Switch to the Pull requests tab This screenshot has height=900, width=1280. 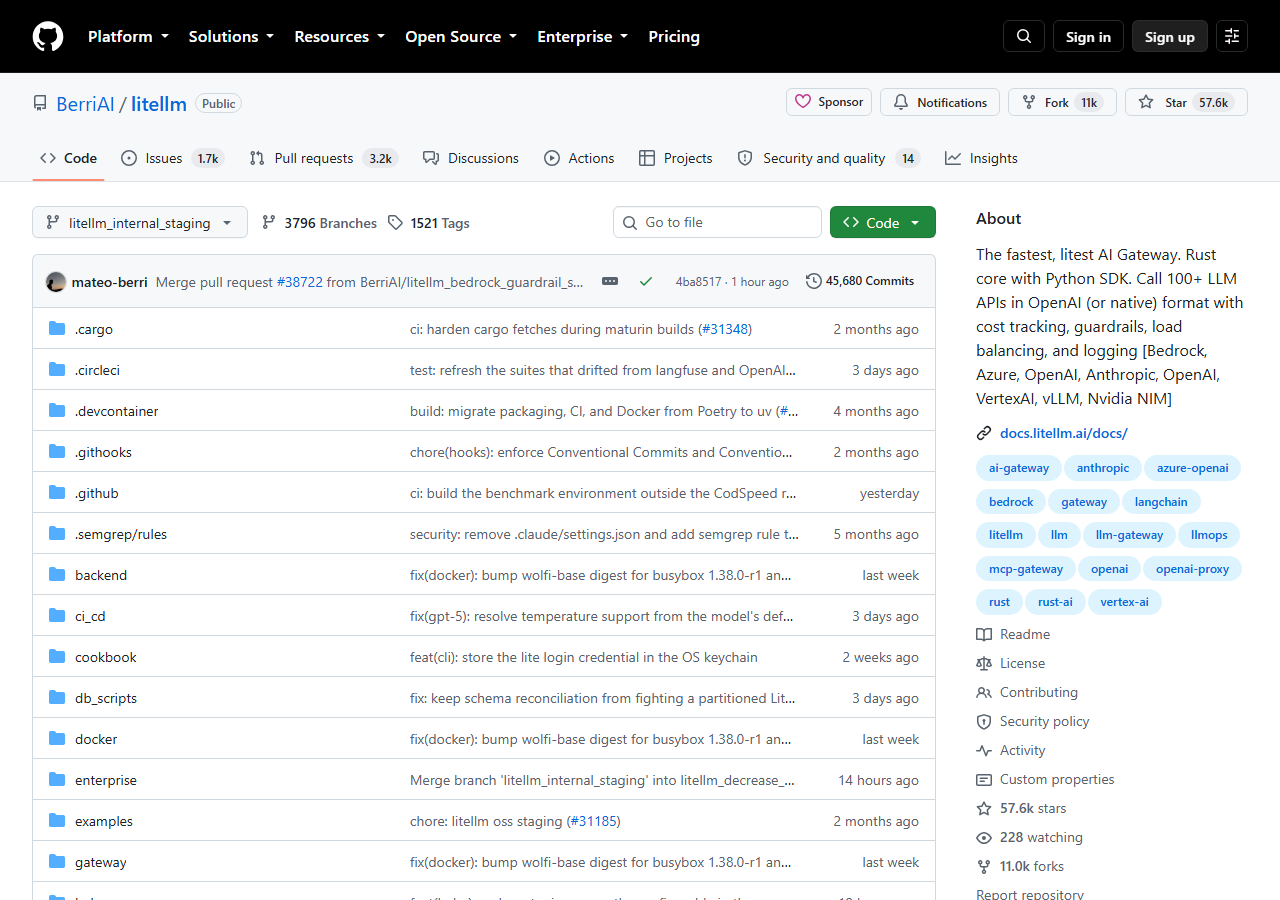[323, 158]
